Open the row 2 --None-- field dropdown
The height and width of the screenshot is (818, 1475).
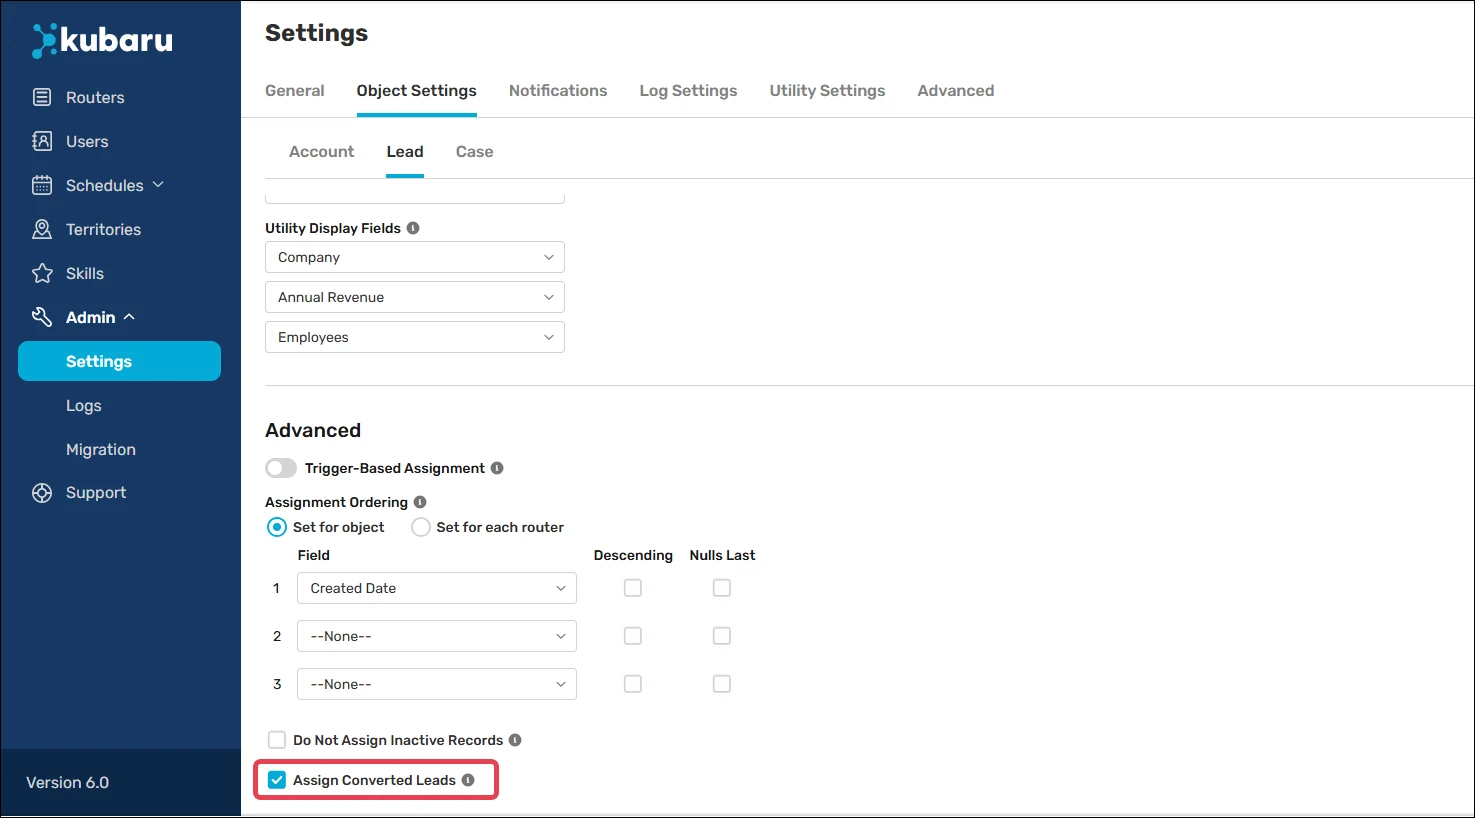coord(437,636)
